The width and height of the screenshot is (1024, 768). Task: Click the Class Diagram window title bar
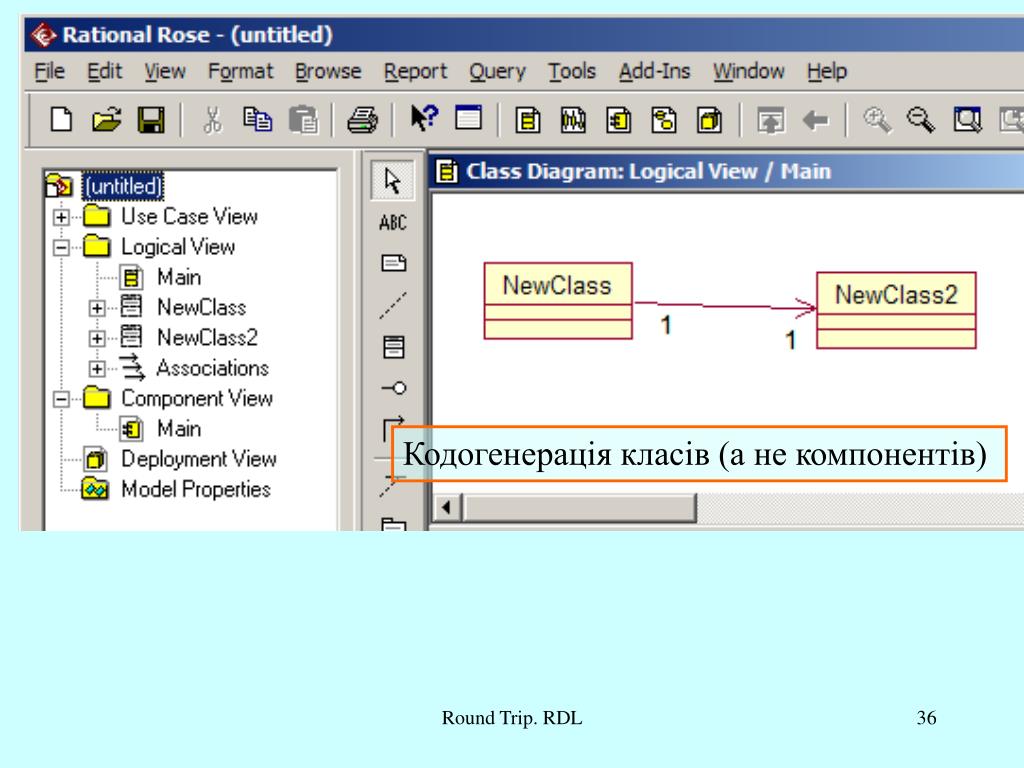click(725, 172)
